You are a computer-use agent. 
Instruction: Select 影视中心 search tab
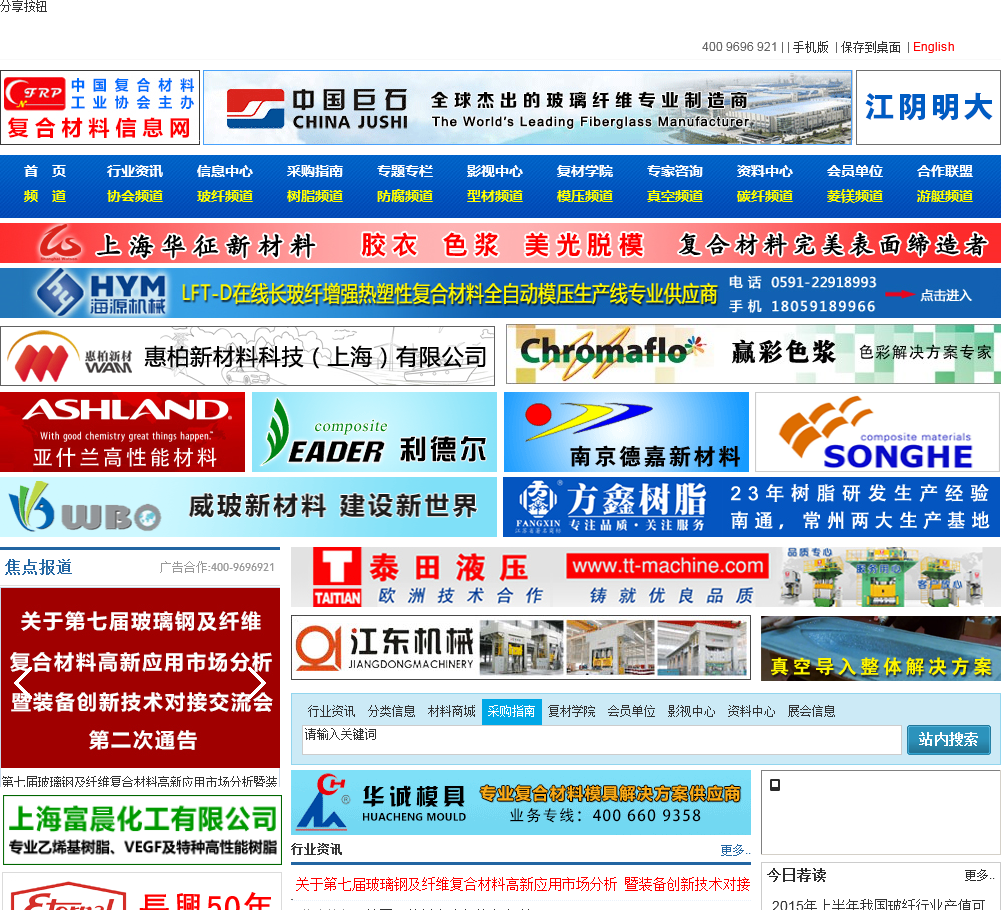pos(691,711)
